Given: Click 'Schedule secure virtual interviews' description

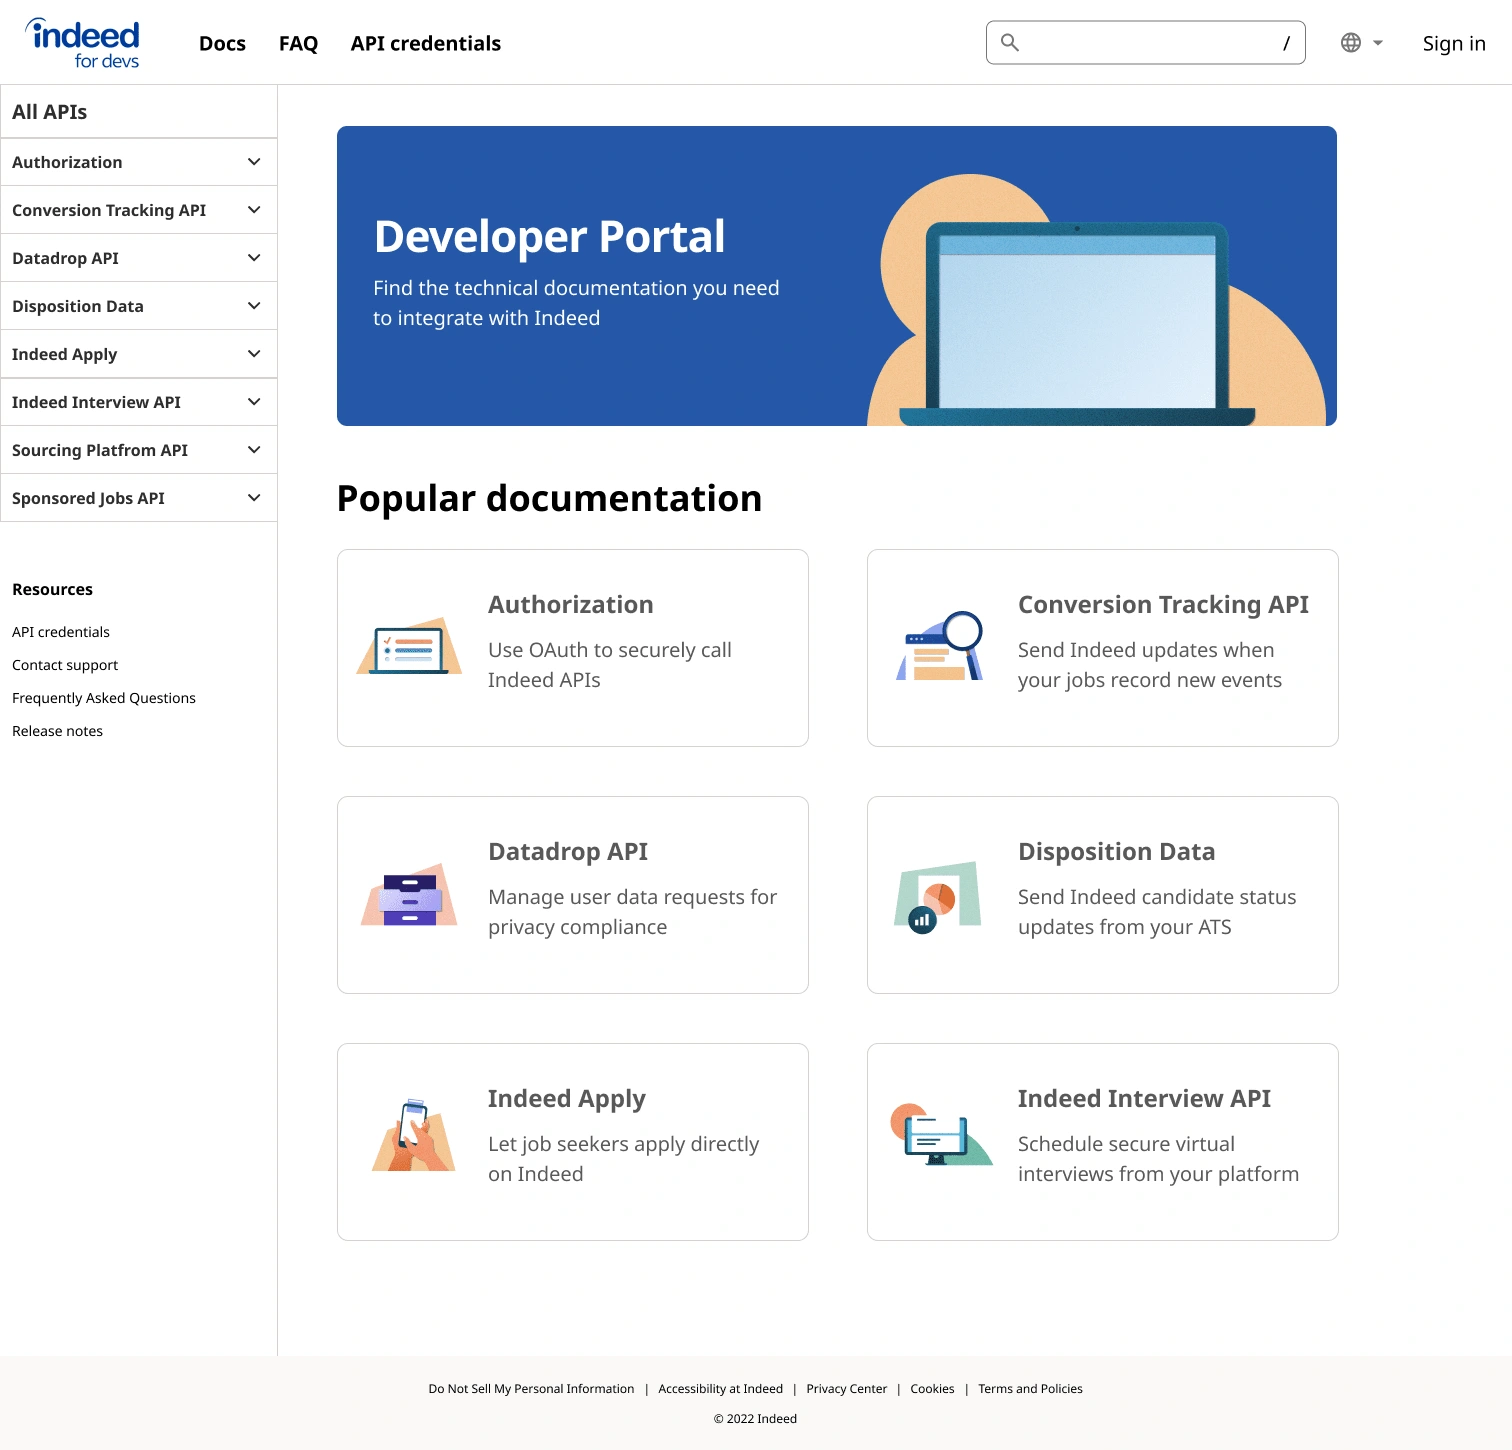Looking at the screenshot, I should (x=1158, y=1159).
